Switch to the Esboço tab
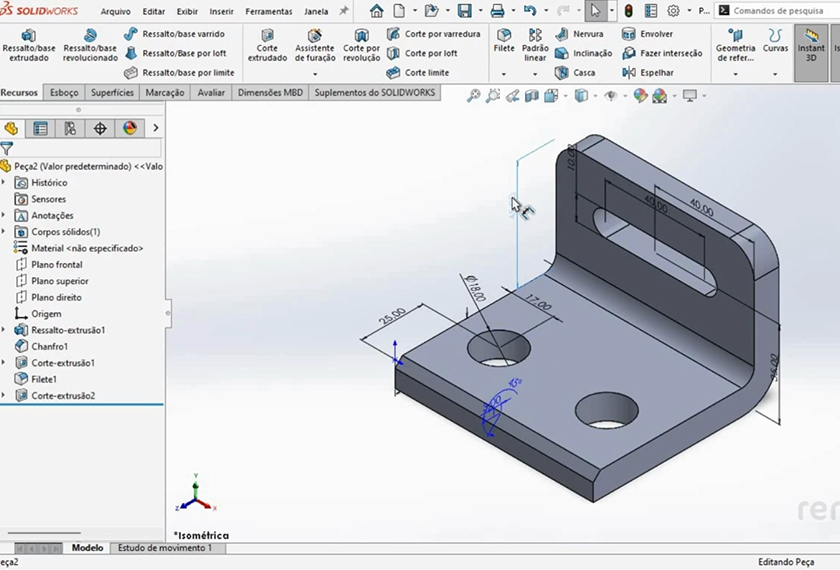The image size is (840, 570). (x=64, y=93)
